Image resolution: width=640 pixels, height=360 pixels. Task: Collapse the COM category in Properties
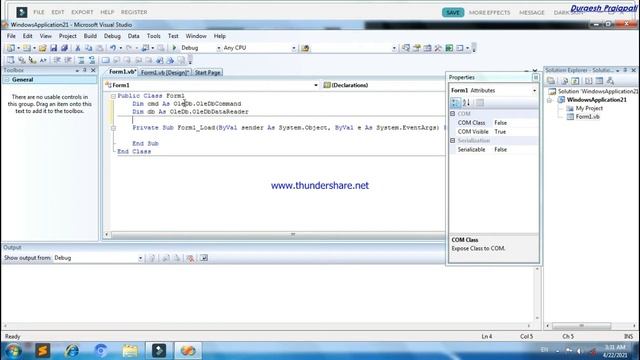[x=453, y=113]
